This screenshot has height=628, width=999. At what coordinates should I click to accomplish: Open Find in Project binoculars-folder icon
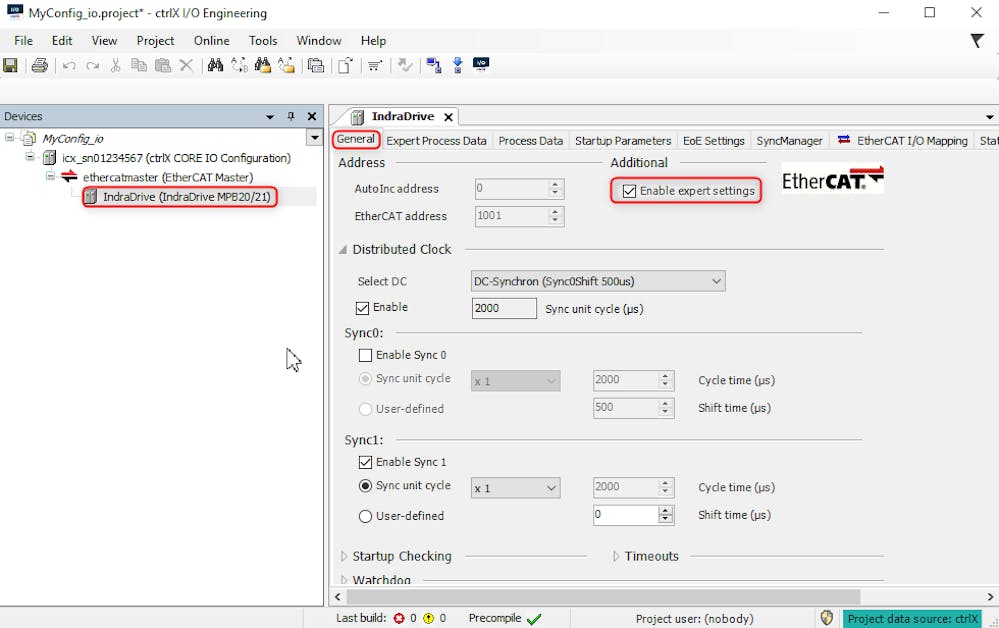coord(262,65)
